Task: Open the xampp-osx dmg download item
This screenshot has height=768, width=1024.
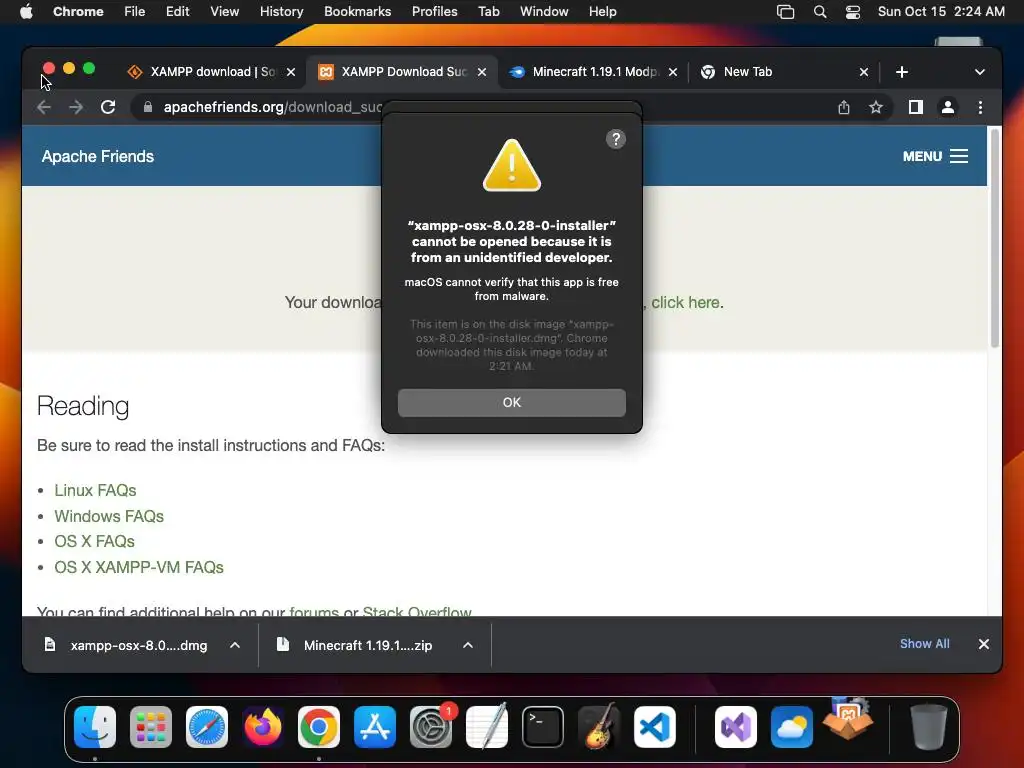Action: pos(127,645)
